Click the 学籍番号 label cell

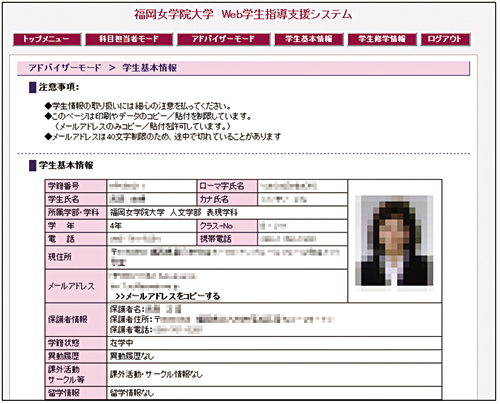pos(76,186)
